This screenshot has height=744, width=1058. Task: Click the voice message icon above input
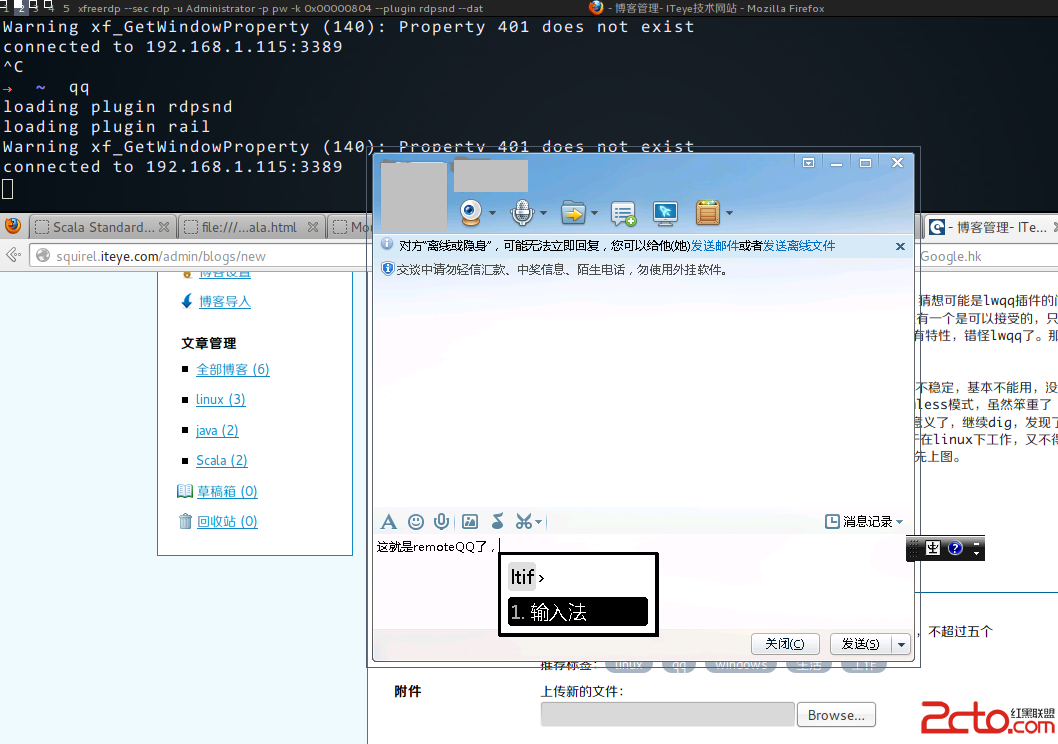coord(442,521)
